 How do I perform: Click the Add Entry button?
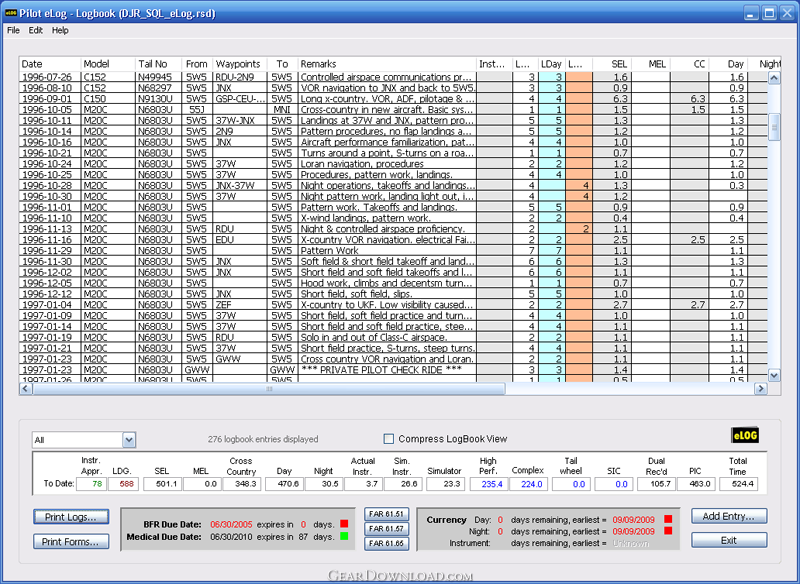click(x=729, y=516)
